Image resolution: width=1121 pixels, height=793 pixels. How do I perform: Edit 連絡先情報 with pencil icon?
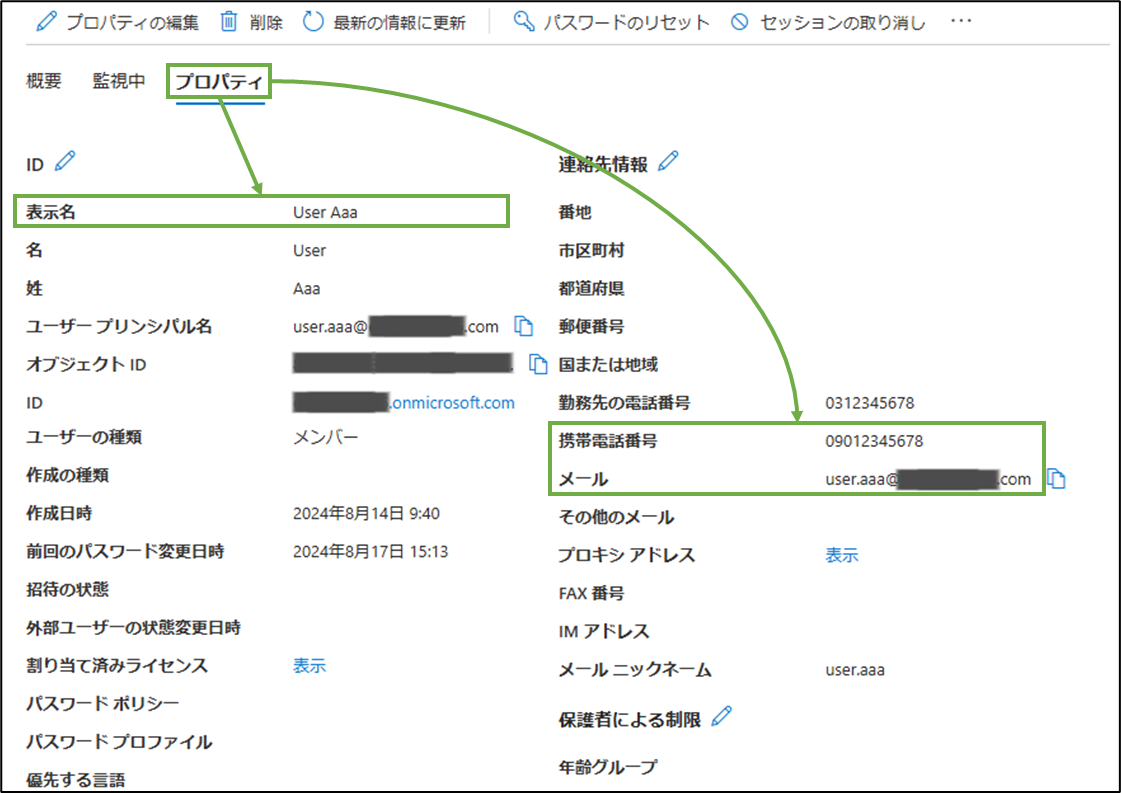[x=668, y=162]
